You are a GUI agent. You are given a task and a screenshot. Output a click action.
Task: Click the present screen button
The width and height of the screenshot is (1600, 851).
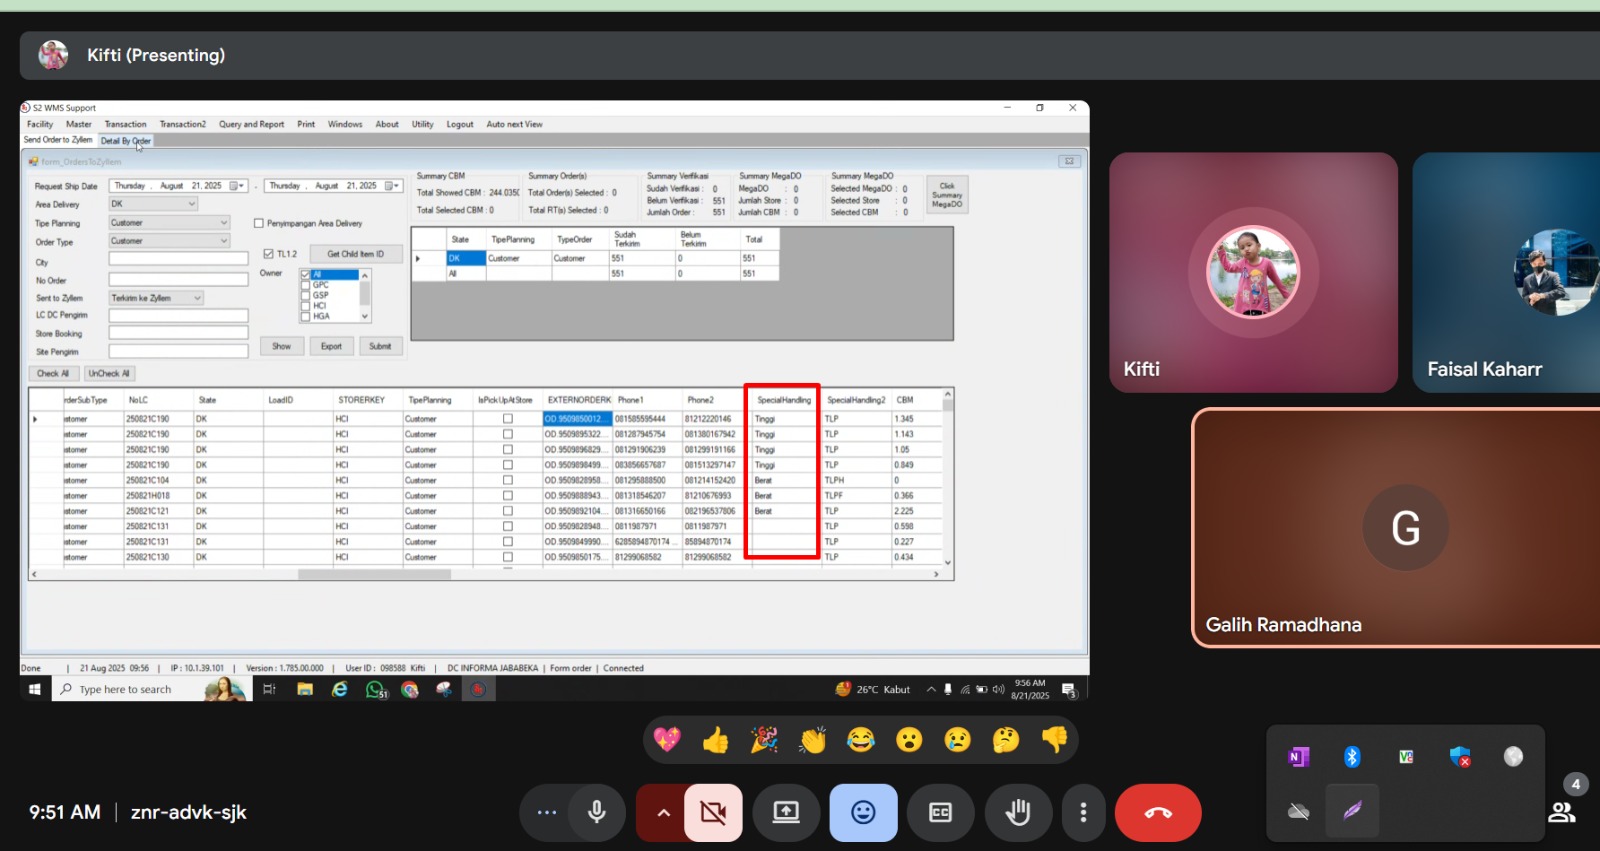tap(786, 813)
